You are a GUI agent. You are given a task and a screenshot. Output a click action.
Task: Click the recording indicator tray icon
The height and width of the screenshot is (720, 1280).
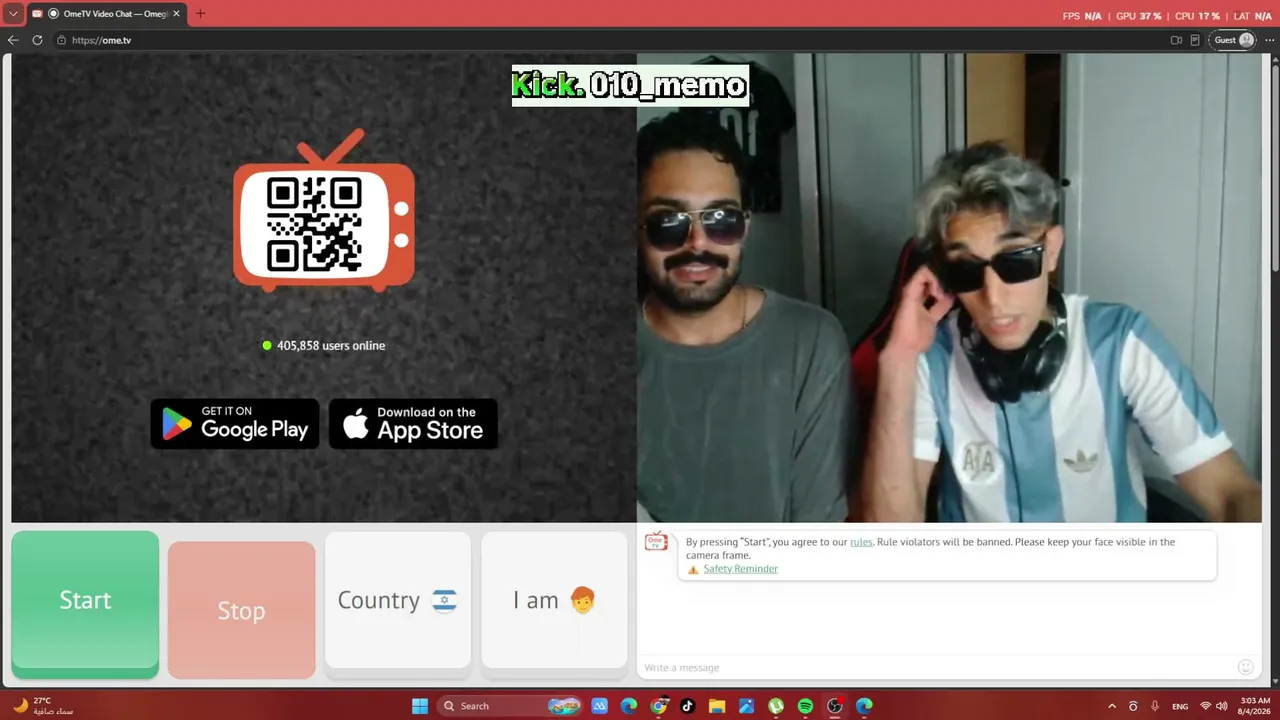[x=1133, y=706]
